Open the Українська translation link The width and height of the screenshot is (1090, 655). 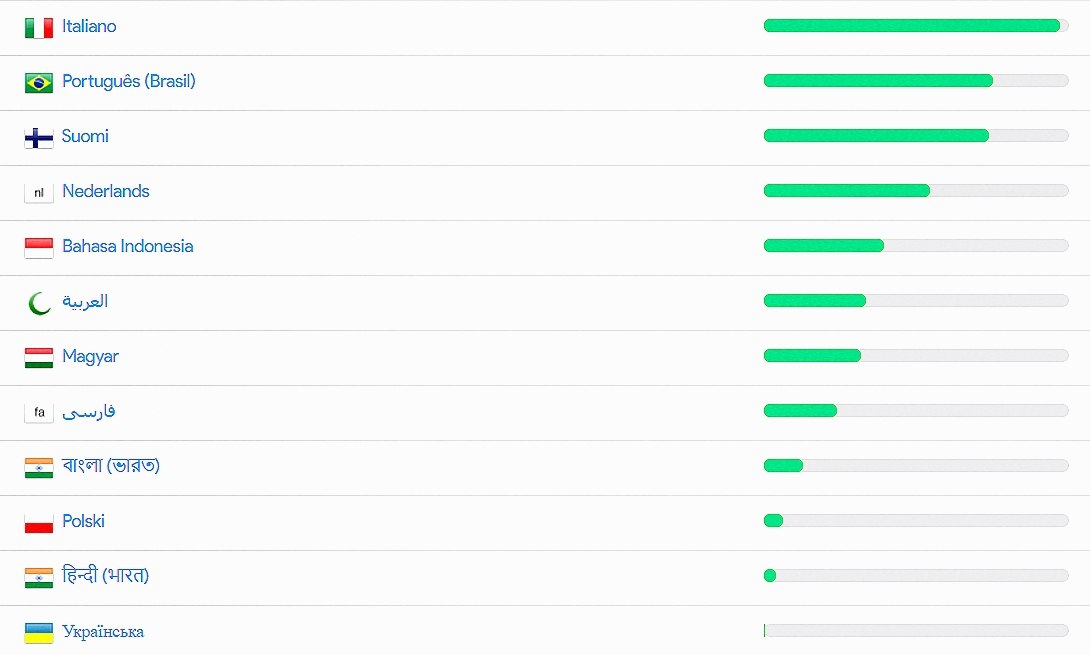coord(103,631)
